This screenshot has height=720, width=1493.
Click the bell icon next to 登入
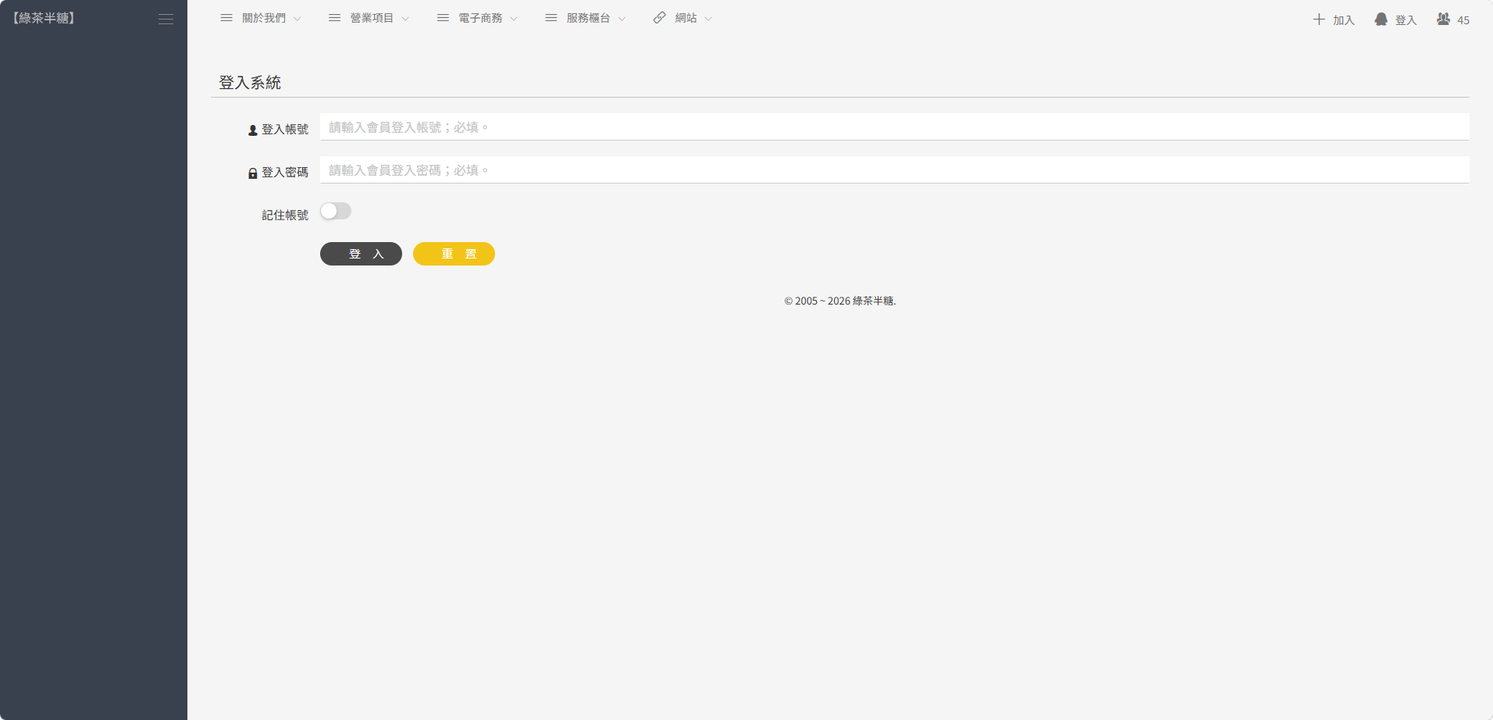point(1381,19)
